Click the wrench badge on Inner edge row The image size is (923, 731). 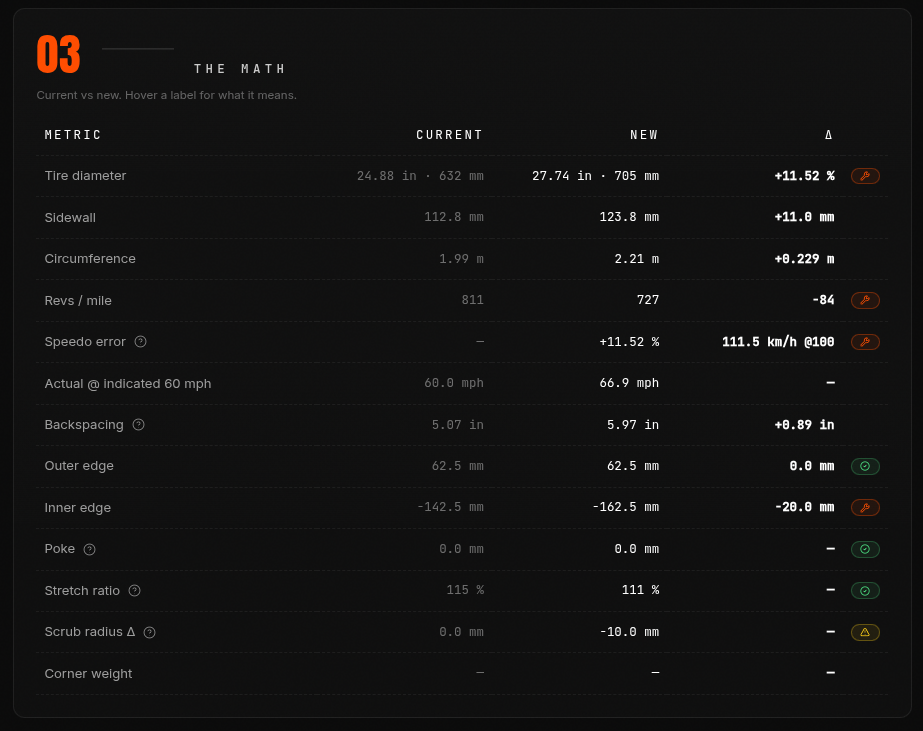tap(865, 507)
